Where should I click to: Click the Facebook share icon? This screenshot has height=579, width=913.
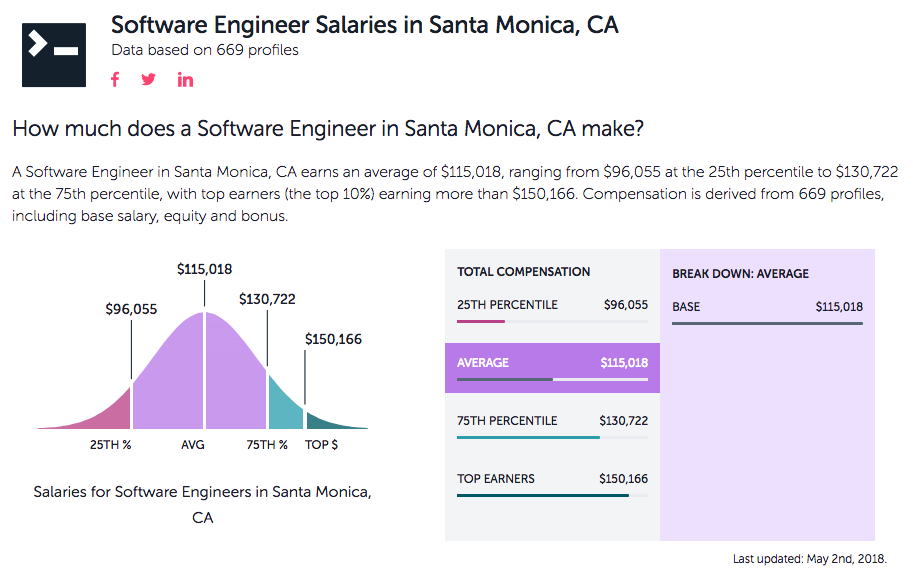click(115, 80)
